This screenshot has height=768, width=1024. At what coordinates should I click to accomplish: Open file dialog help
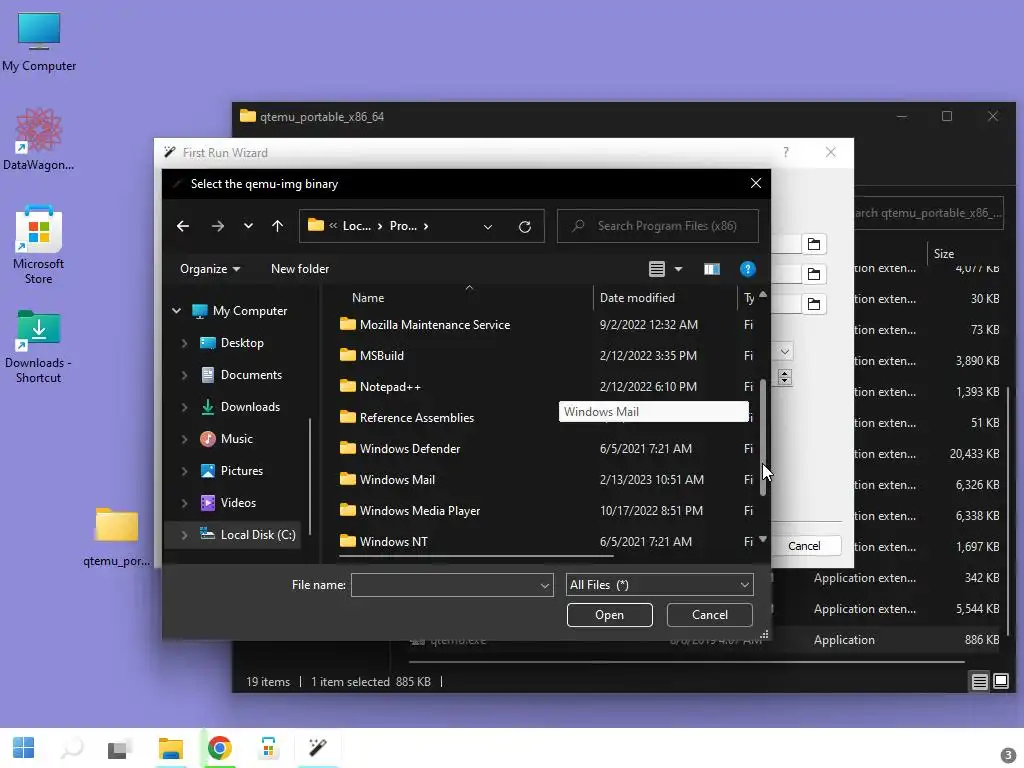(x=748, y=269)
